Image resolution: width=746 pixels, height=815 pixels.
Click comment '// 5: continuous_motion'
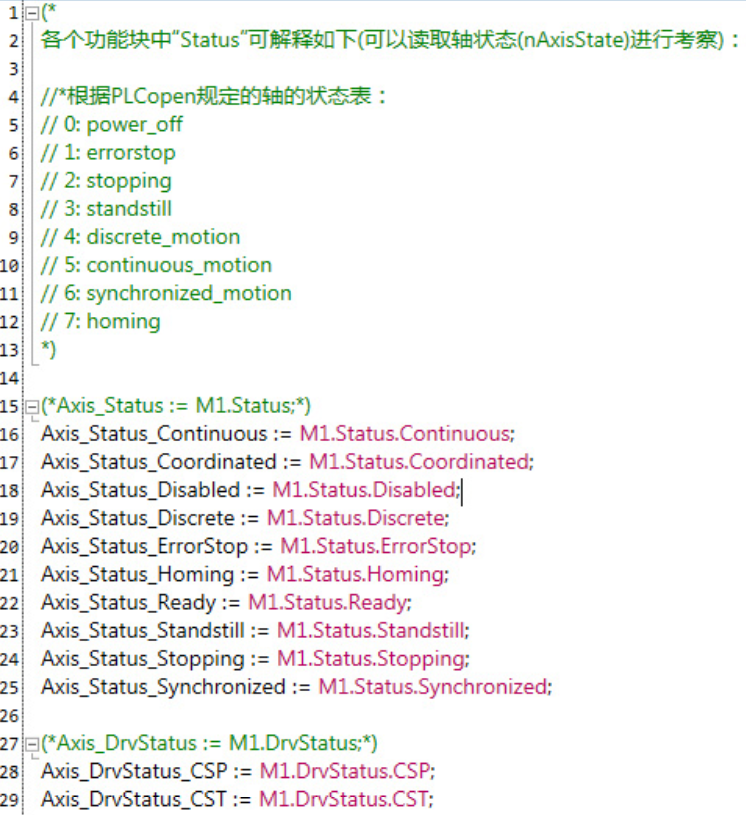(x=156, y=265)
